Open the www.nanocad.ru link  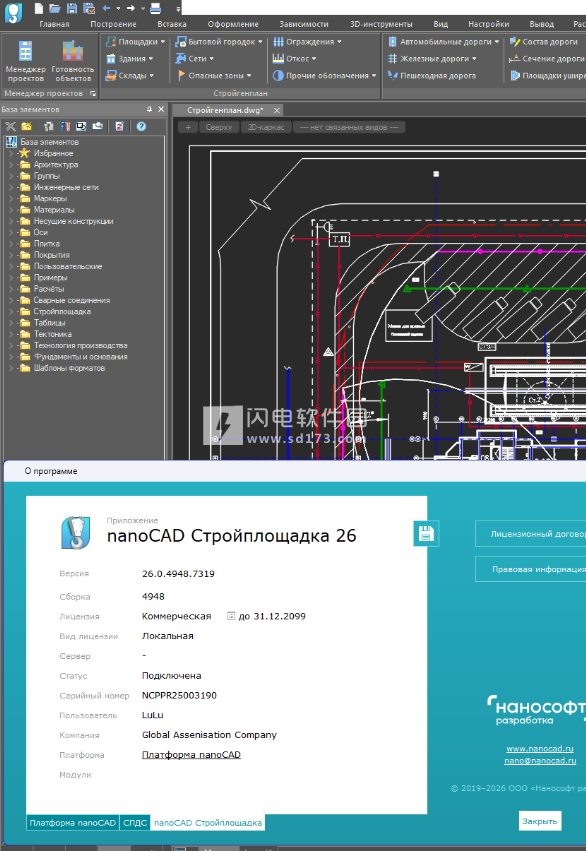(x=540, y=749)
